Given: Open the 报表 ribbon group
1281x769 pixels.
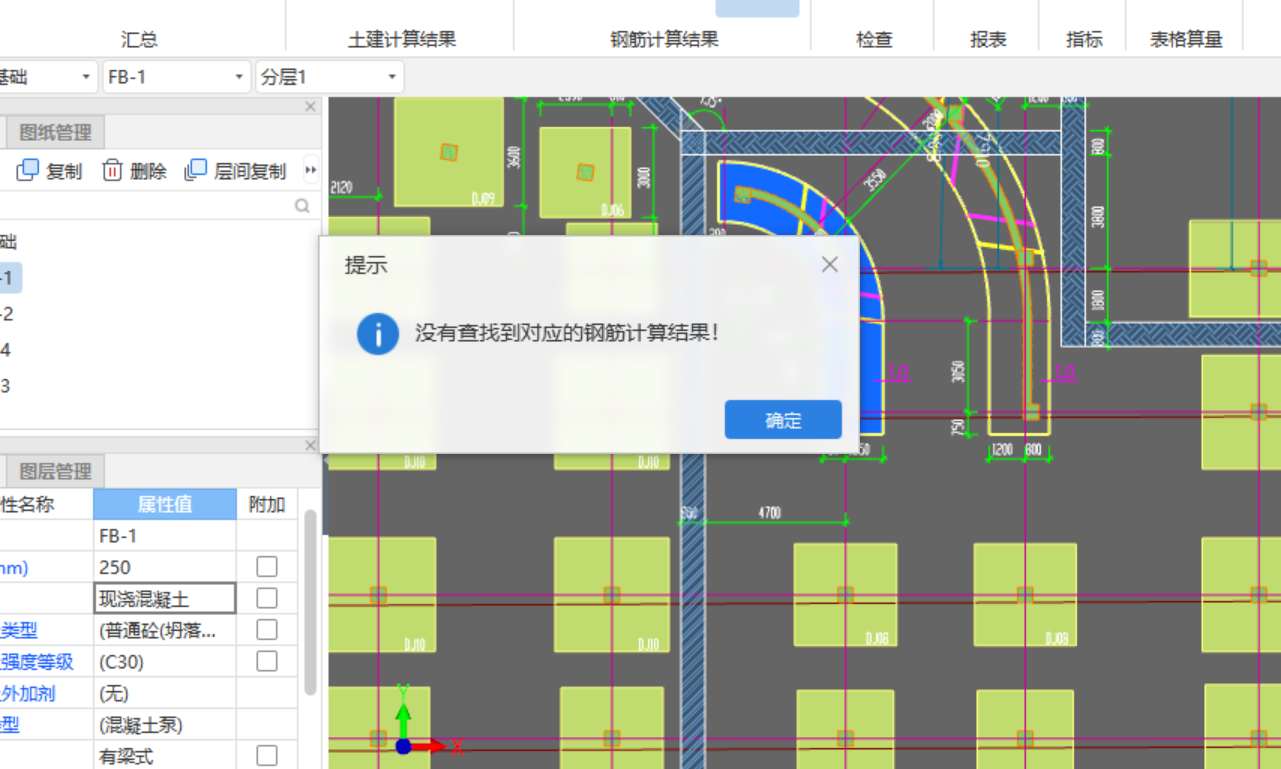Looking at the screenshot, I should [x=988, y=40].
